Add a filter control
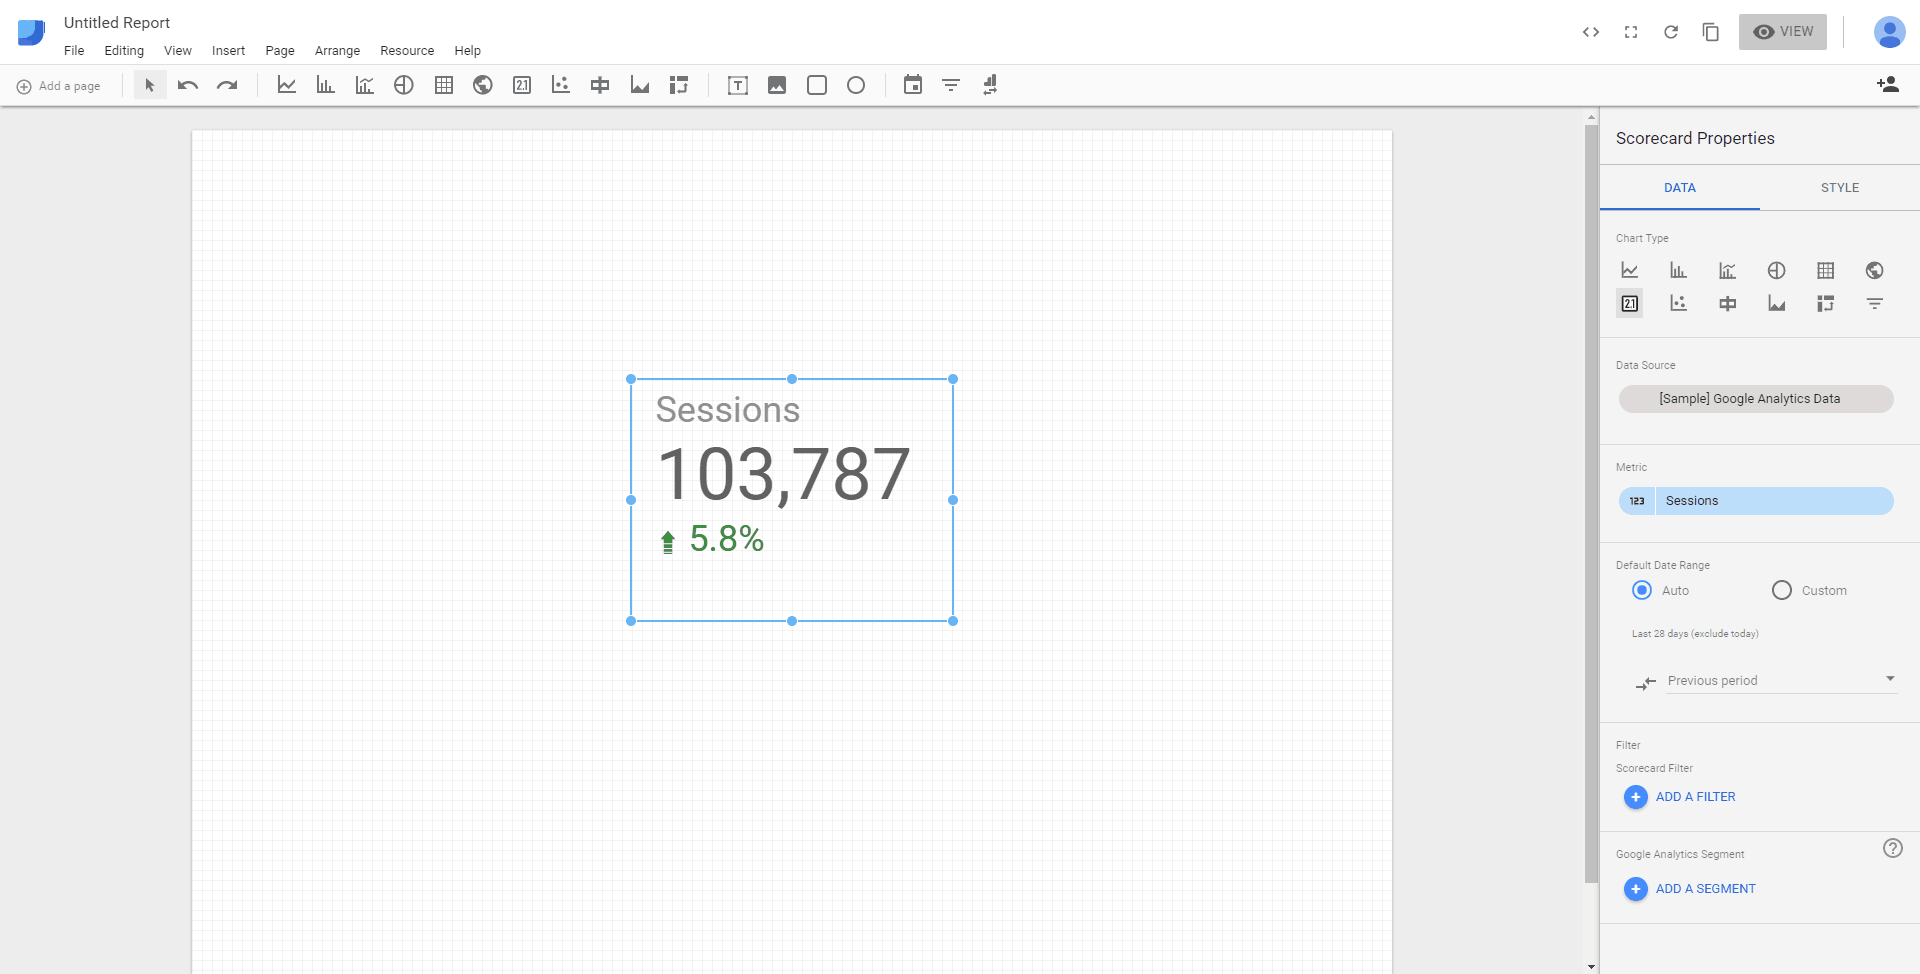Viewport: 1920px width, 974px height. click(x=950, y=85)
